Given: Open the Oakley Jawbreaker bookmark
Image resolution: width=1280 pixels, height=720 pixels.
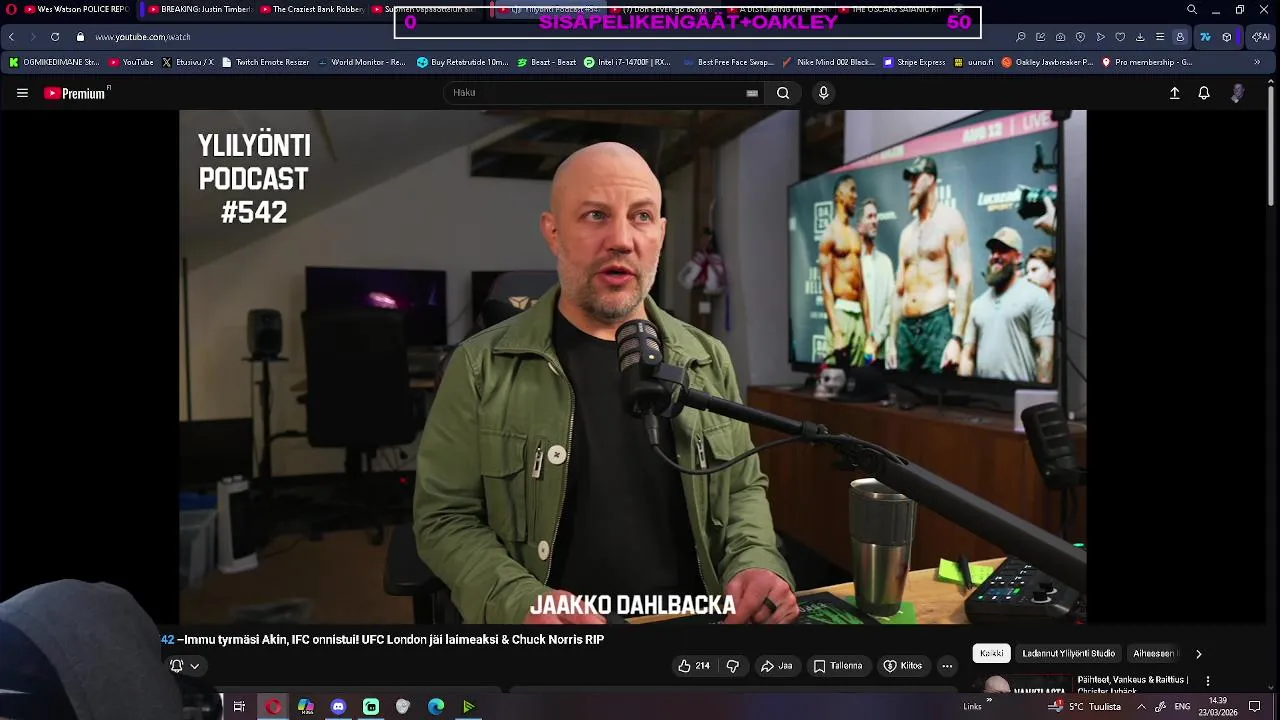Looking at the screenshot, I should coord(1047,62).
